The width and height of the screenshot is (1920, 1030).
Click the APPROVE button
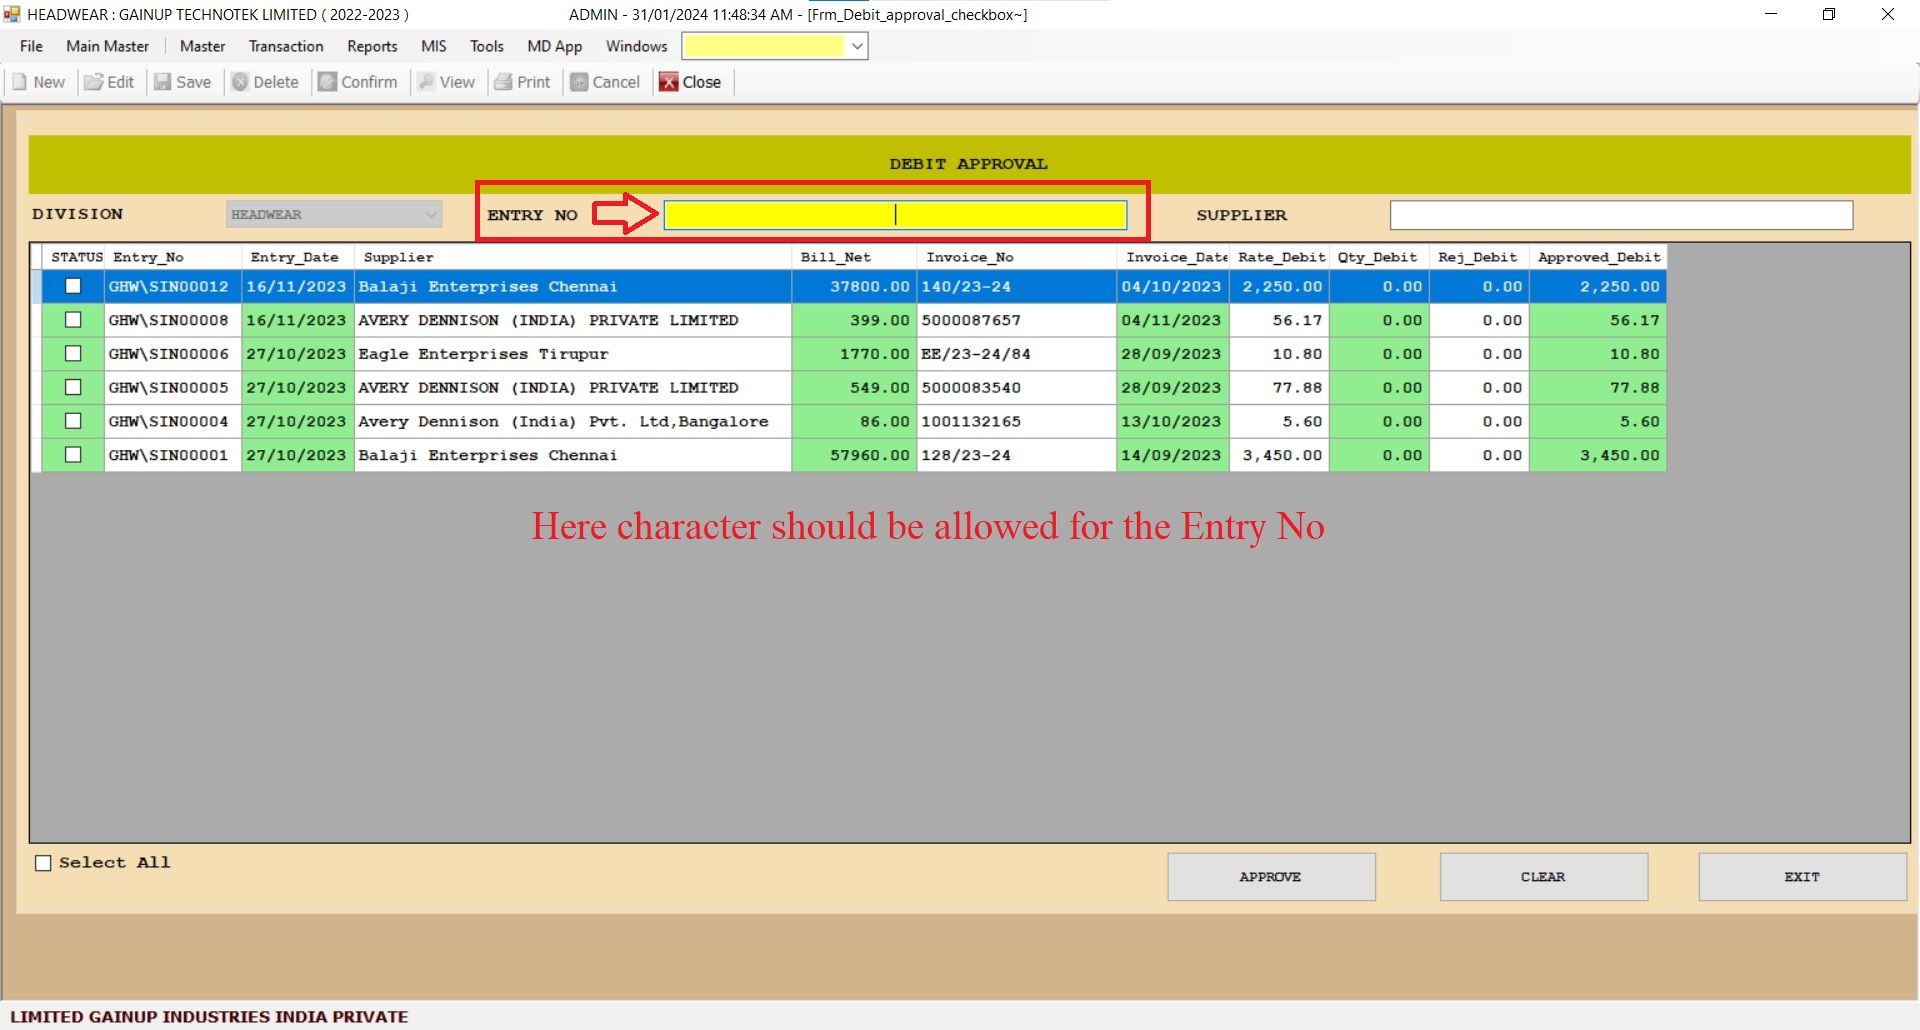click(1271, 877)
